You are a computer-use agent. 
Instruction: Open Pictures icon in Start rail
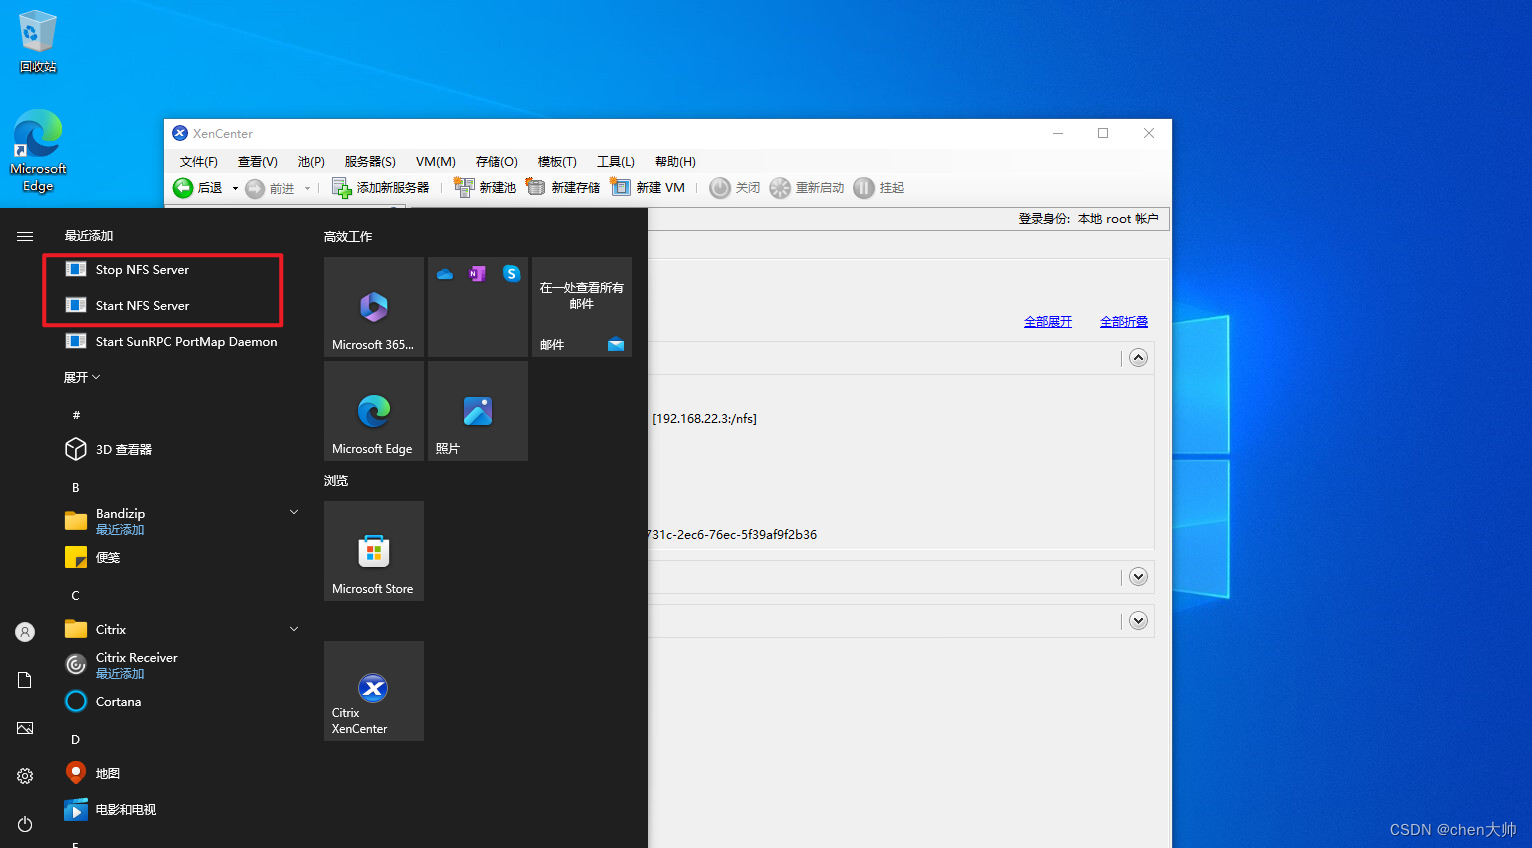(25, 728)
